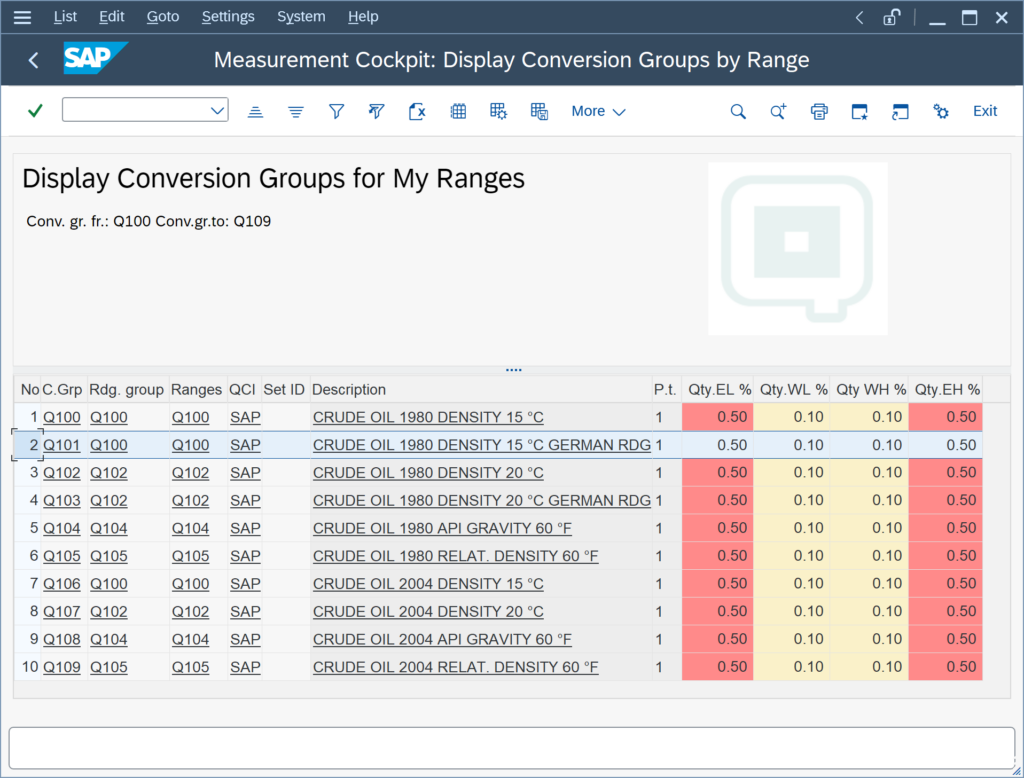Sort the list in ascending order
The image size is (1024, 778).
click(x=255, y=112)
